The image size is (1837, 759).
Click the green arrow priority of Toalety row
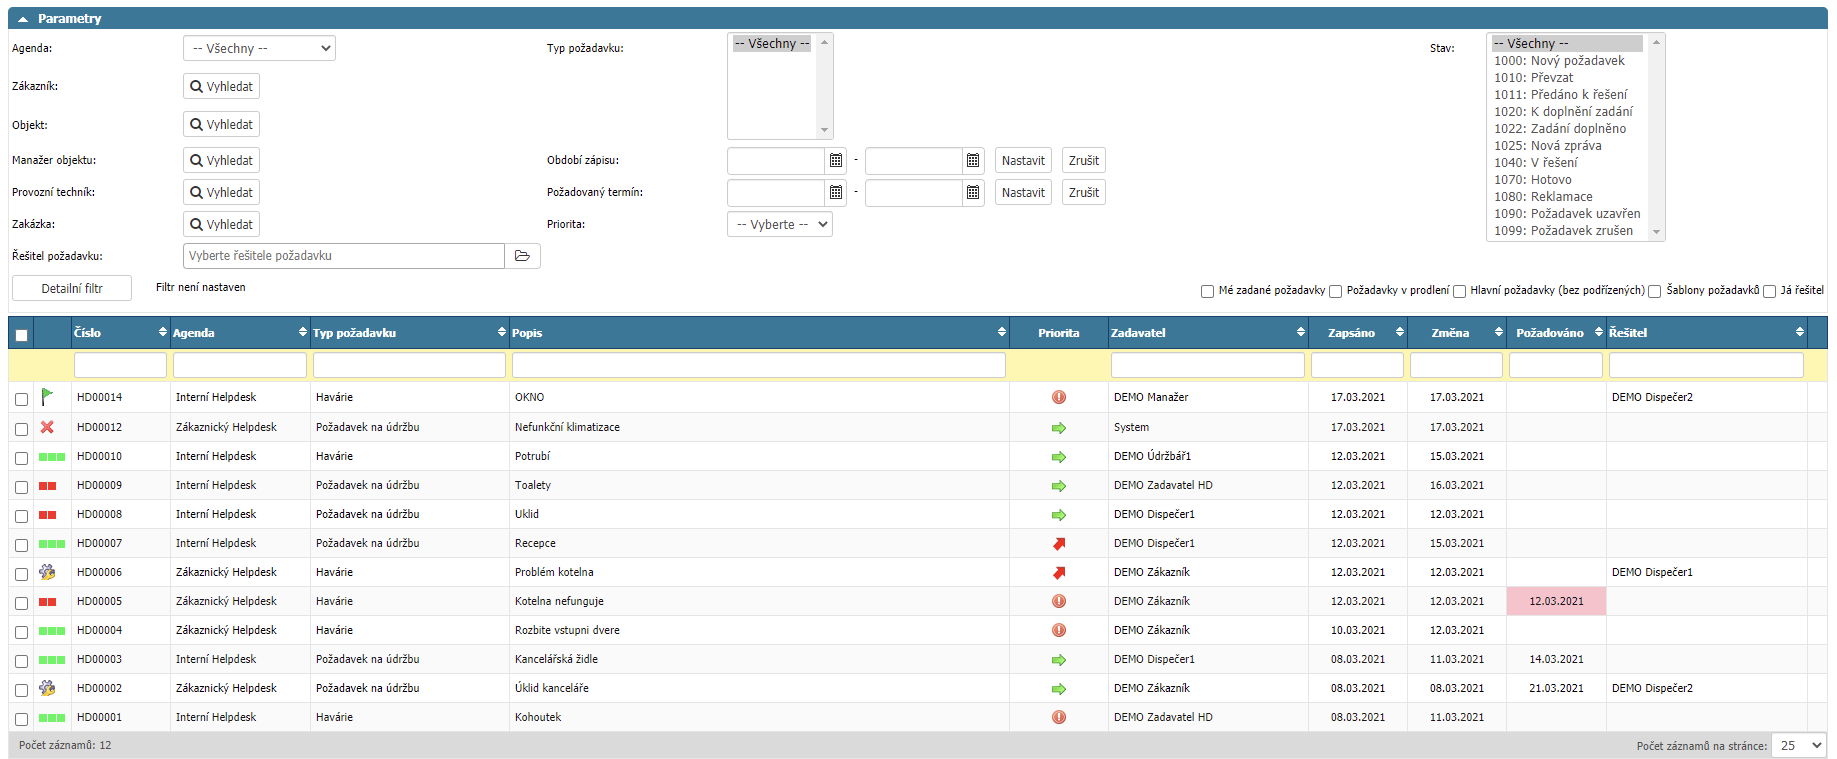[x=1059, y=485]
